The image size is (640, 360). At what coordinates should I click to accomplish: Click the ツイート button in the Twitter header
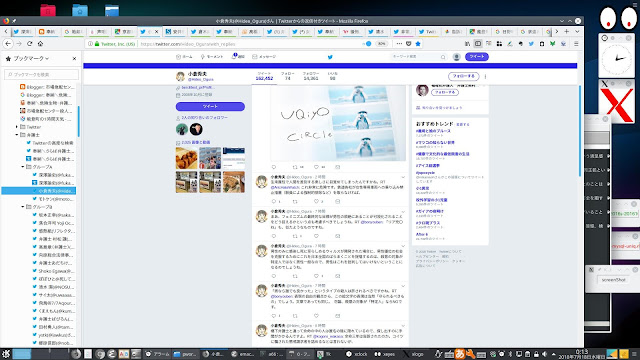(x=477, y=57)
